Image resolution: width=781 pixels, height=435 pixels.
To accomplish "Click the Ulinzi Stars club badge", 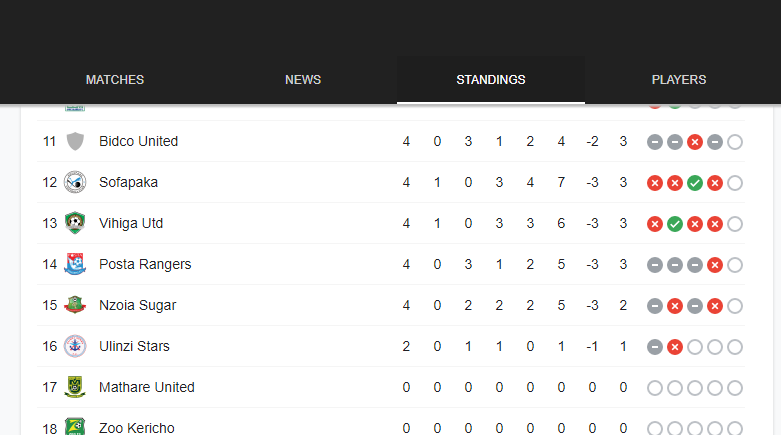I will [x=75, y=346].
